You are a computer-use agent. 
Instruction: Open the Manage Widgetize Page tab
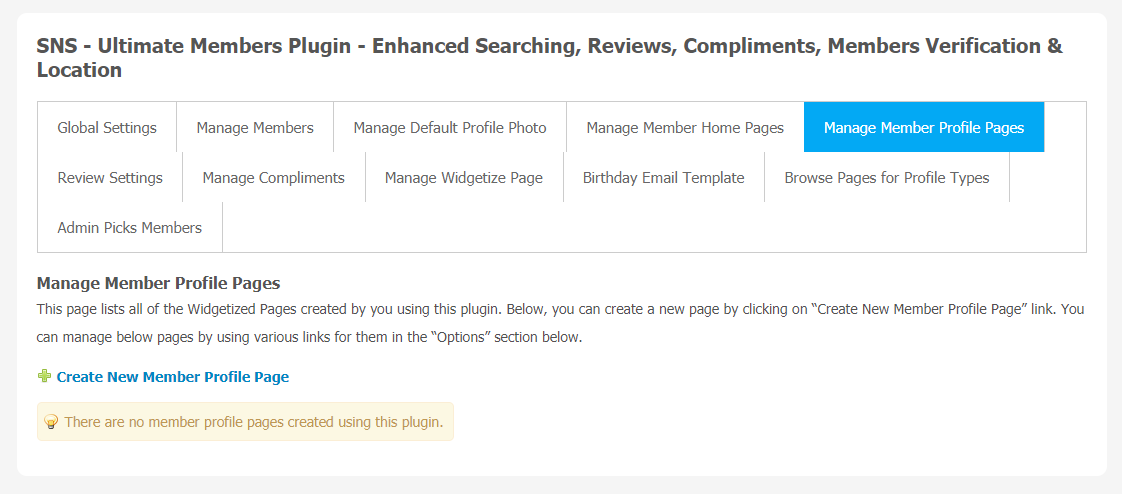pos(464,178)
